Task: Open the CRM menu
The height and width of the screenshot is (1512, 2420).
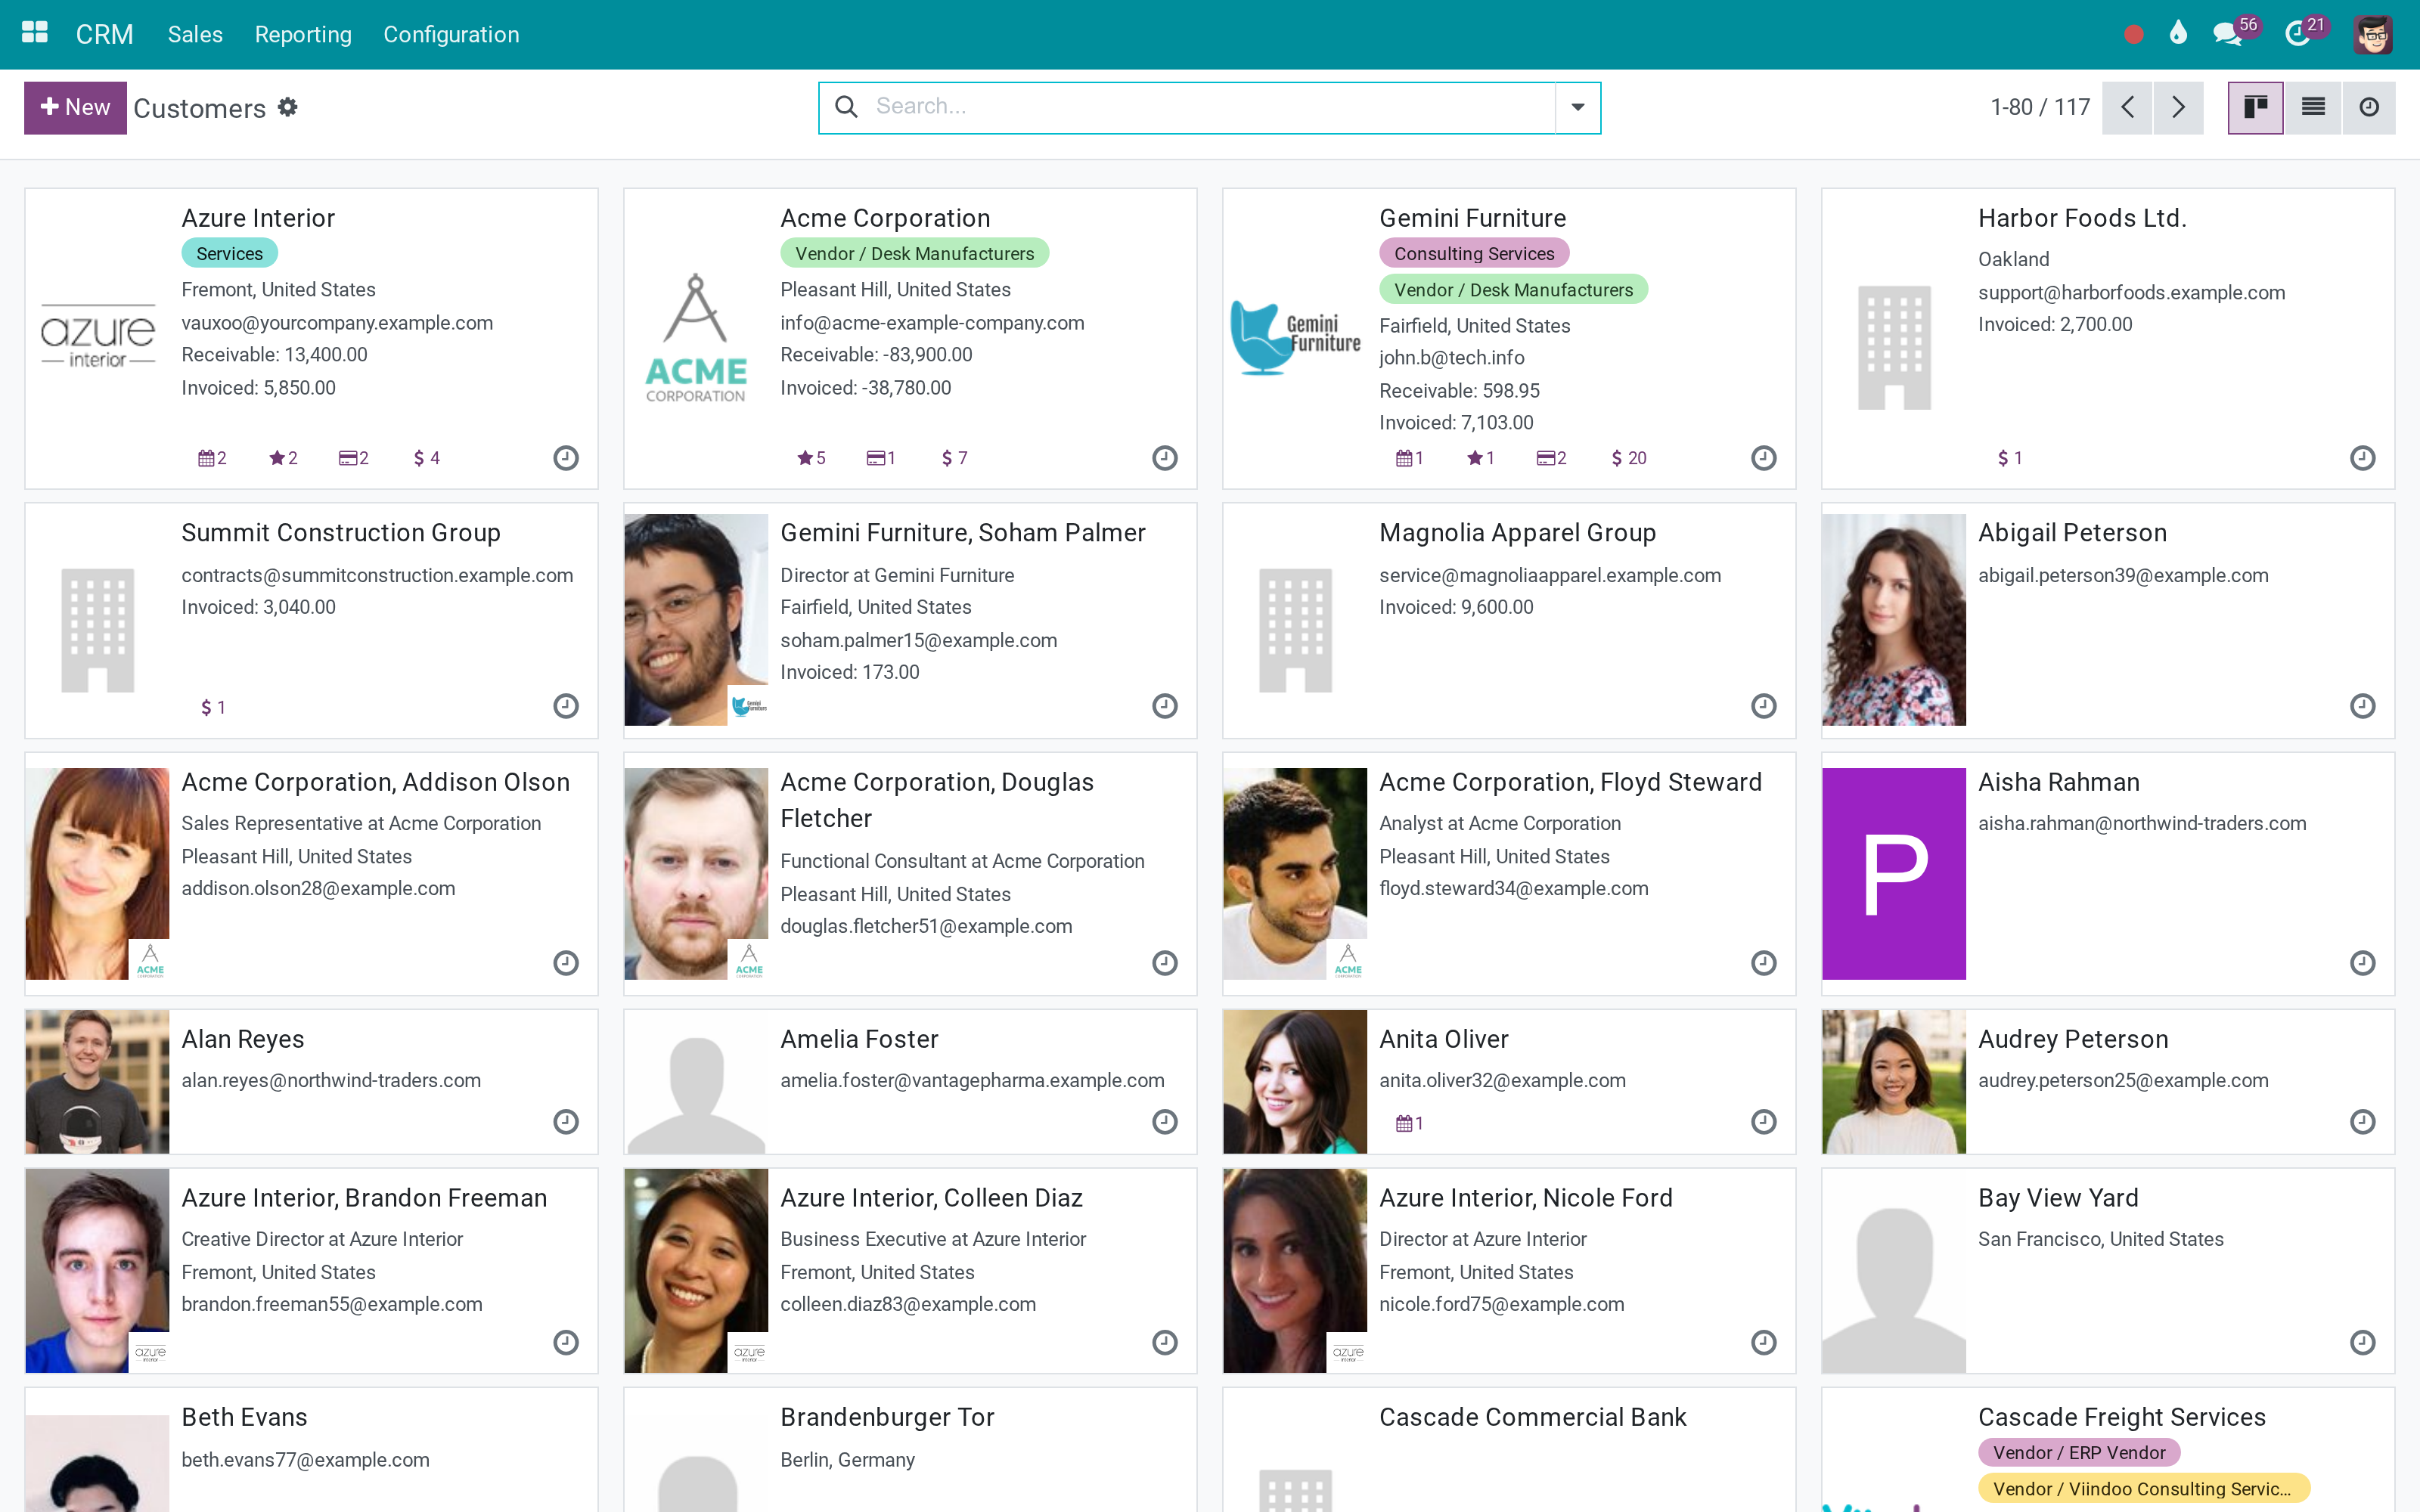Action: (x=104, y=34)
